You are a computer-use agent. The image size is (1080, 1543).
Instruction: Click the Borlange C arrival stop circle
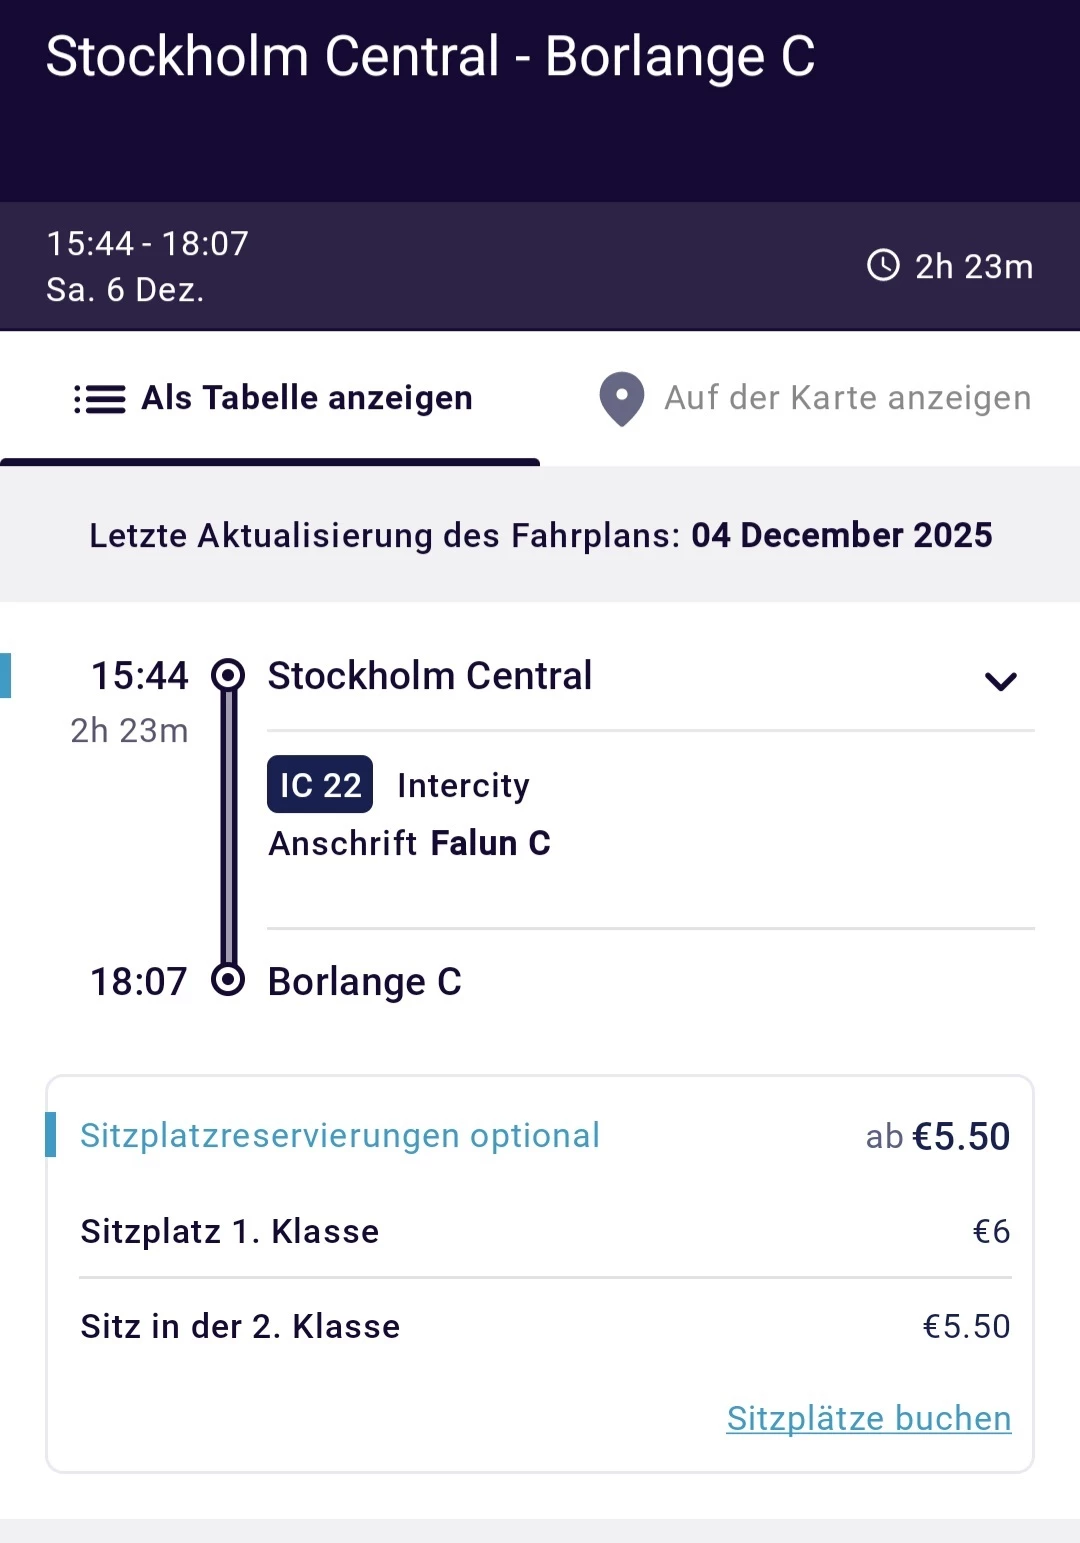coord(228,980)
